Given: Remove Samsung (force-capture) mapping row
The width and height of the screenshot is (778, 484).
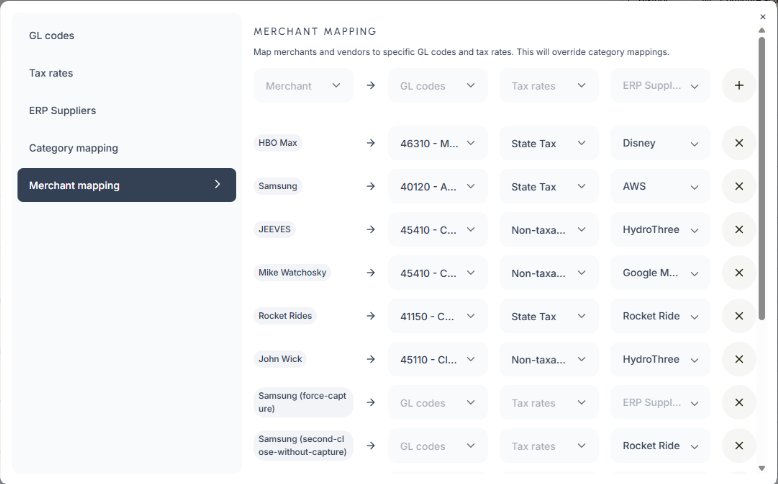Looking at the screenshot, I should pos(739,403).
